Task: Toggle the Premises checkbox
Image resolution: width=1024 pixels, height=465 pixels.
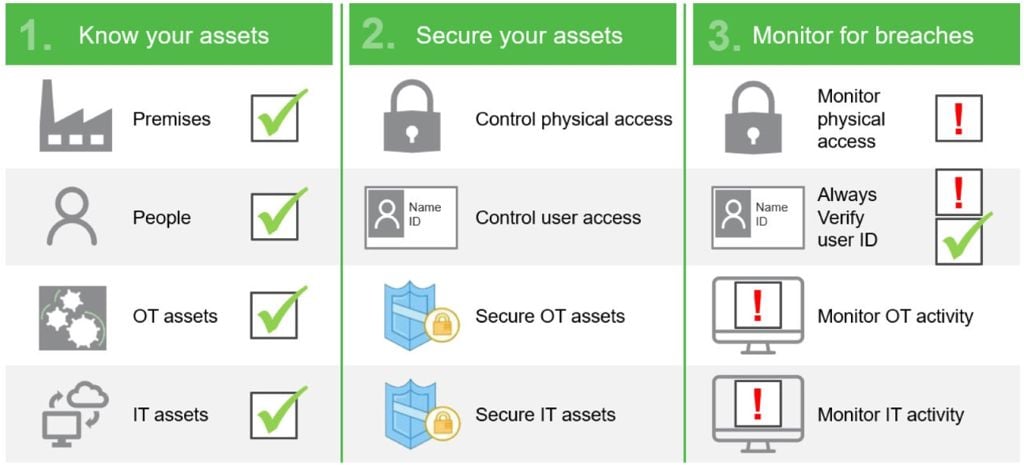Action: coord(275,118)
